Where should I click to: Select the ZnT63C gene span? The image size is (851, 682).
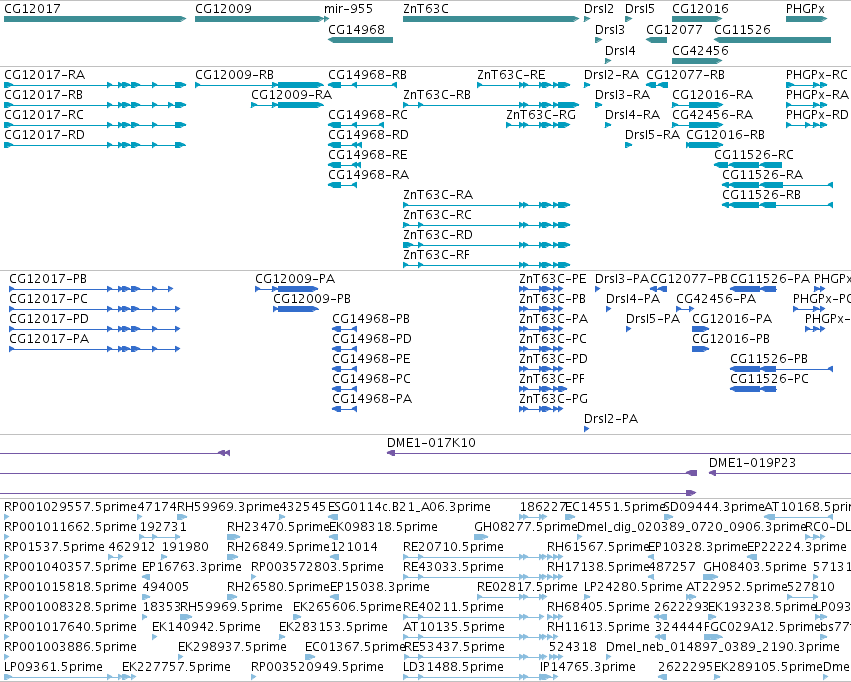click(491, 19)
